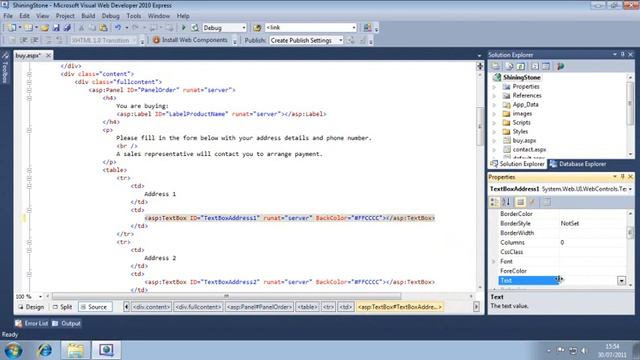Open the Text property value dropdown arrow
Image resolution: width=640 pixels, height=360 pixels.
coord(621,280)
